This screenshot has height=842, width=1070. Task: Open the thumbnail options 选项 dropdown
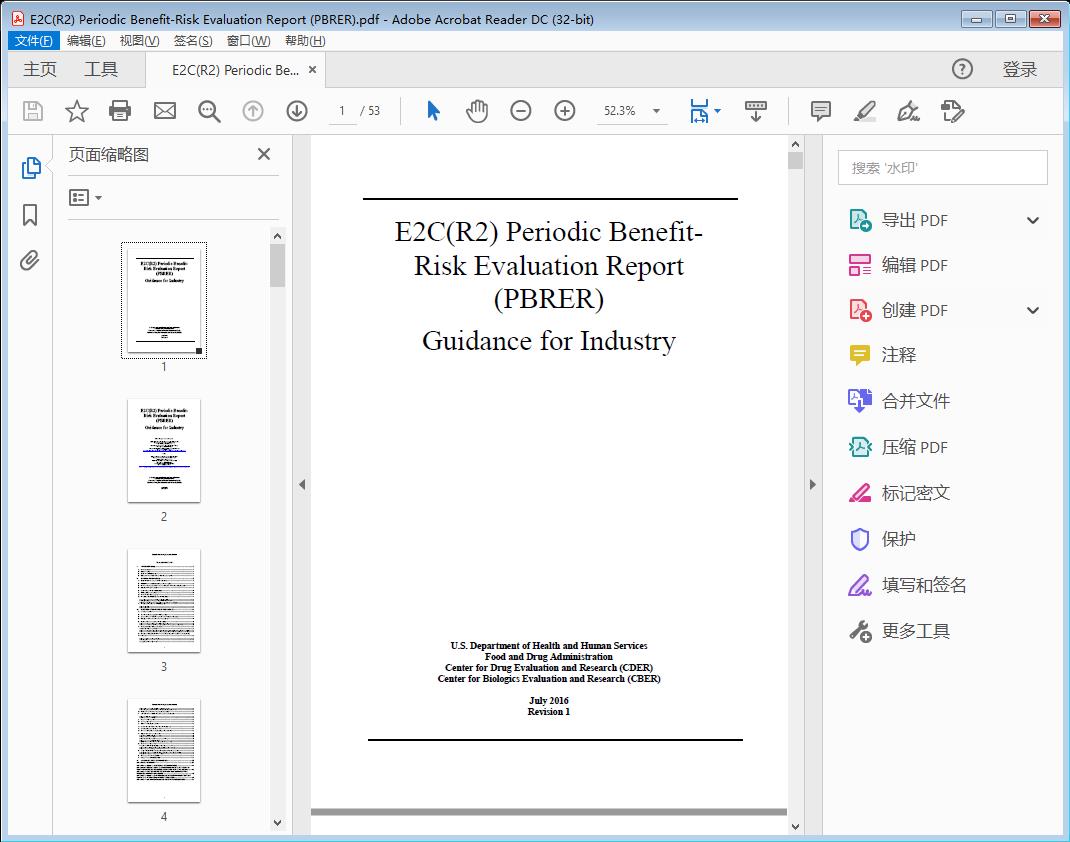82,197
